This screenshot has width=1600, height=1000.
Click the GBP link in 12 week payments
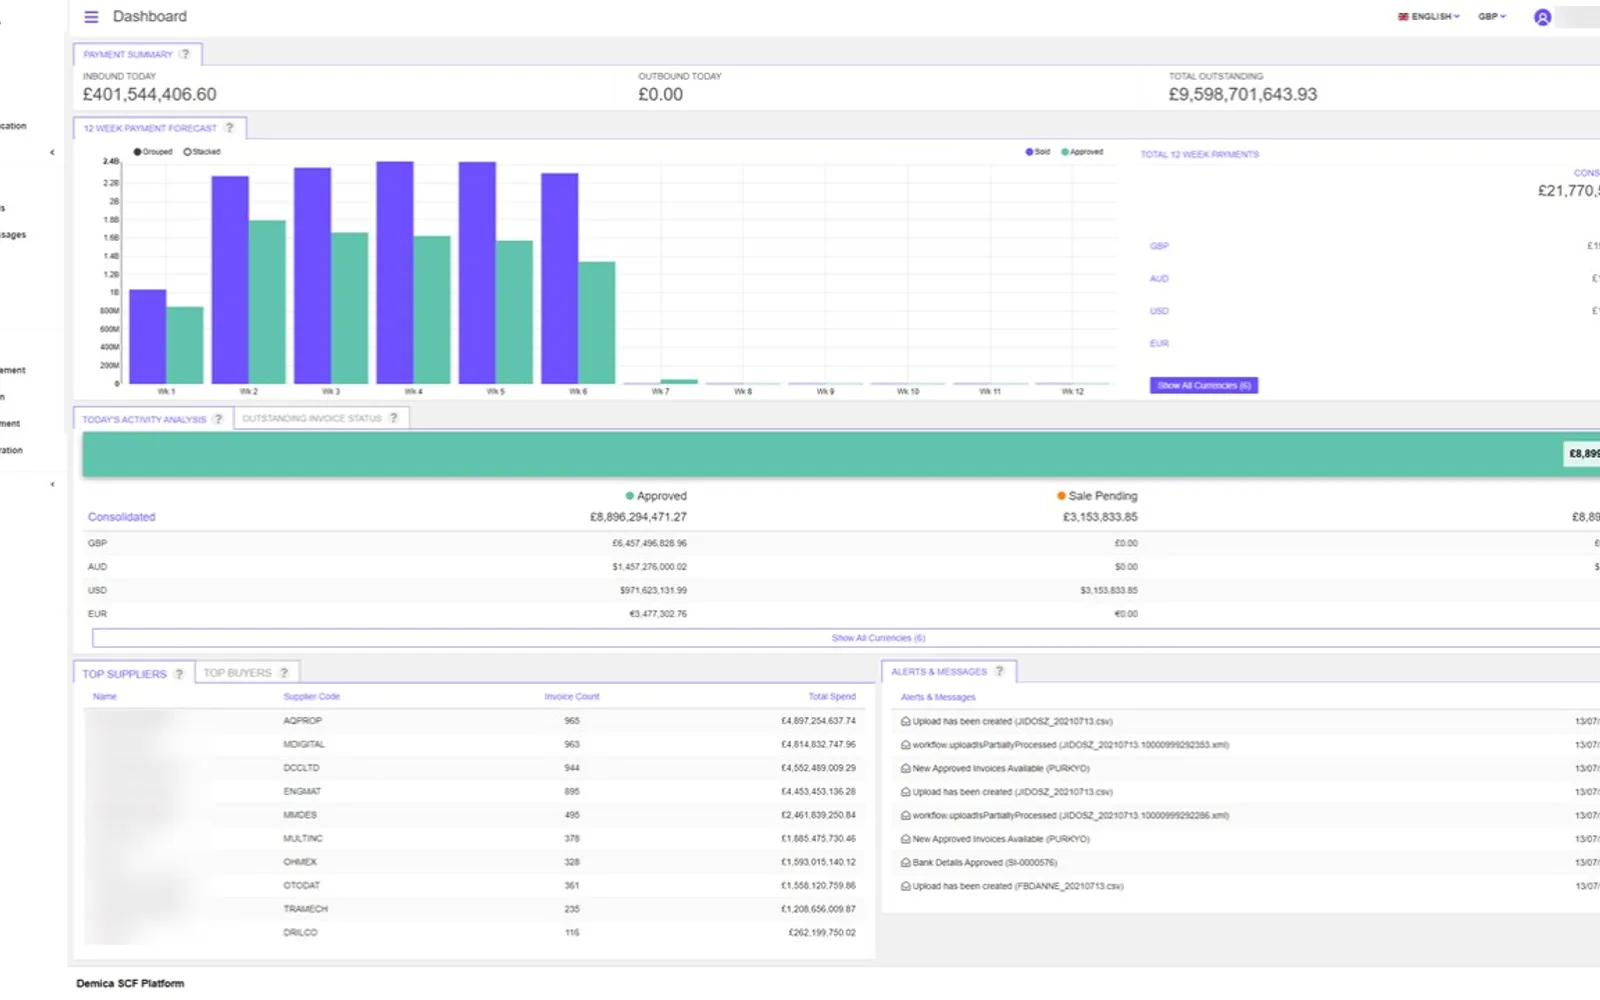pyautogui.click(x=1159, y=246)
